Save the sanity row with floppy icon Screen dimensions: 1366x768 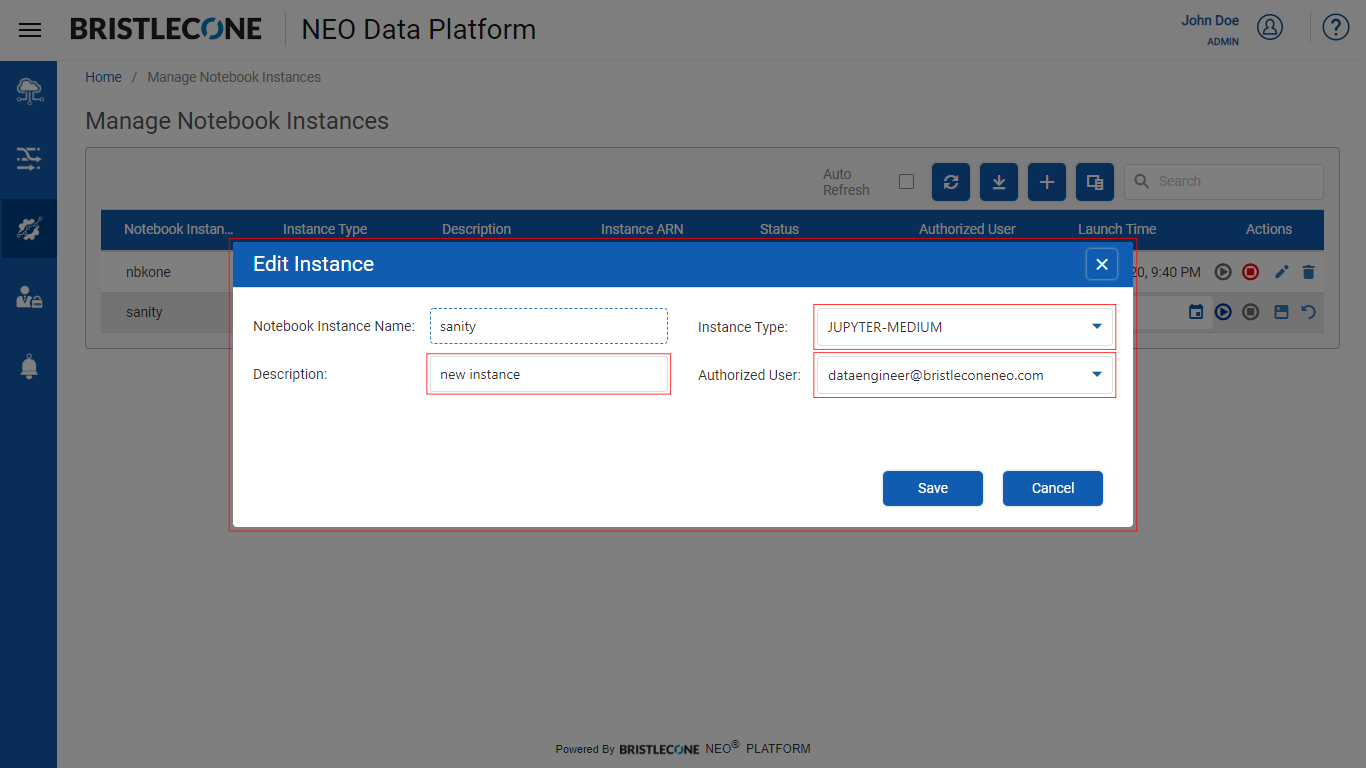point(1281,312)
